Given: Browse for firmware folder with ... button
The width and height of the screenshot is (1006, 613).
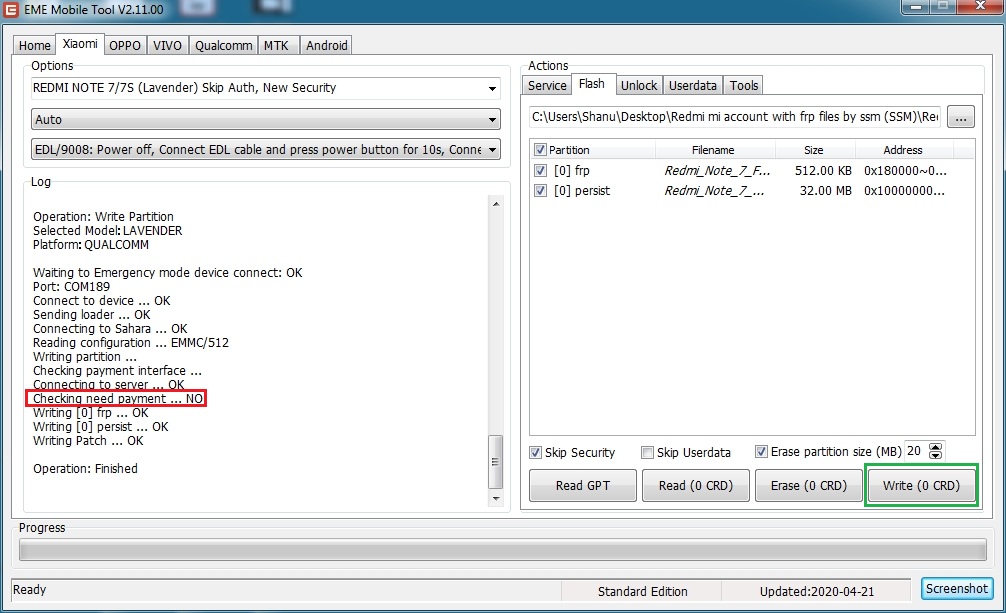Looking at the screenshot, I should [960, 117].
